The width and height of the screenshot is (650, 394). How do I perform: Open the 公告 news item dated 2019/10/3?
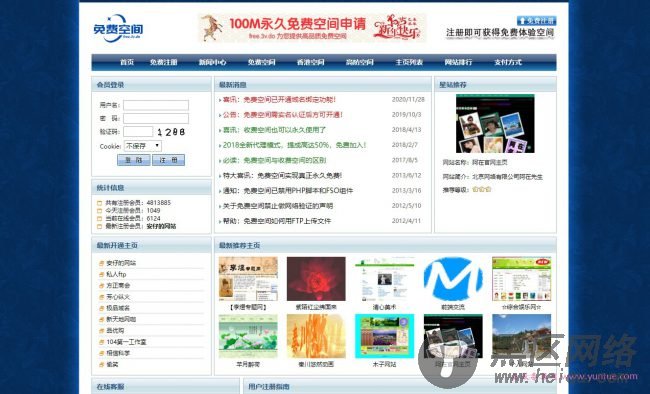point(283,114)
